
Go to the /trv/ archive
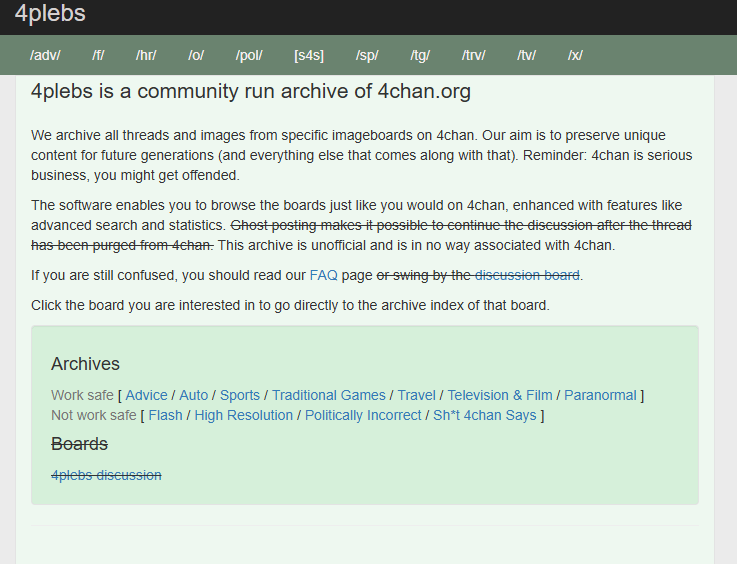pos(474,55)
